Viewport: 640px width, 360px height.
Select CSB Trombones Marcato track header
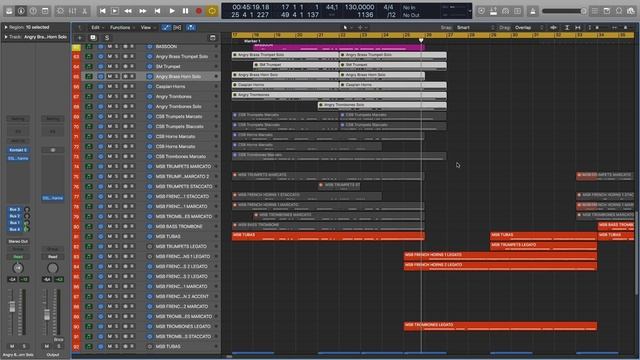click(x=180, y=156)
